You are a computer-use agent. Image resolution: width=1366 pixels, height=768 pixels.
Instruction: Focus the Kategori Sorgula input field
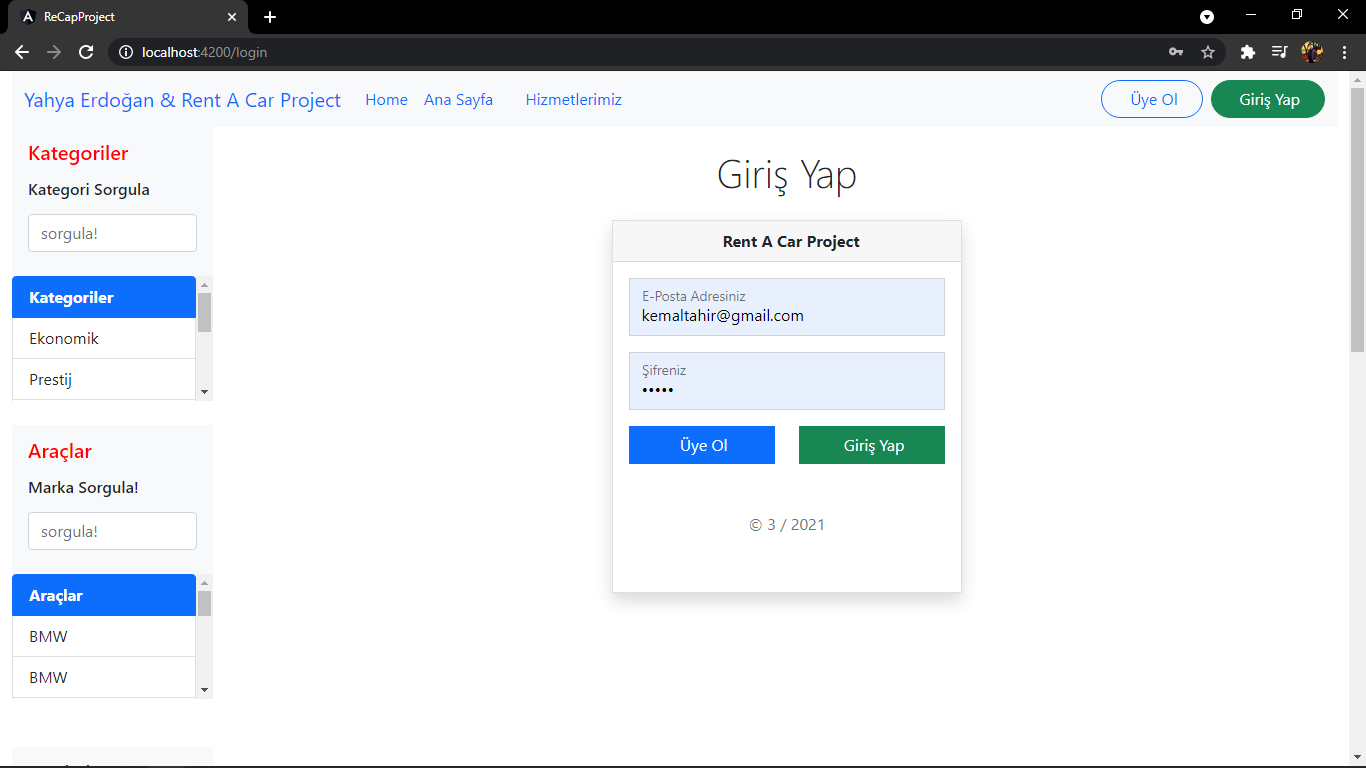pyautogui.click(x=112, y=232)
